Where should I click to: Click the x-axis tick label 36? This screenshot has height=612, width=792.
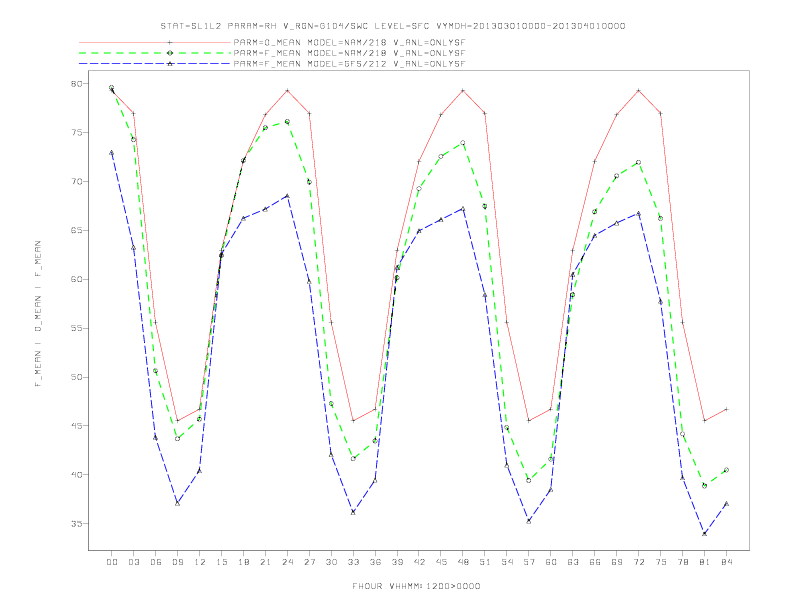click(x=375, y=562)
